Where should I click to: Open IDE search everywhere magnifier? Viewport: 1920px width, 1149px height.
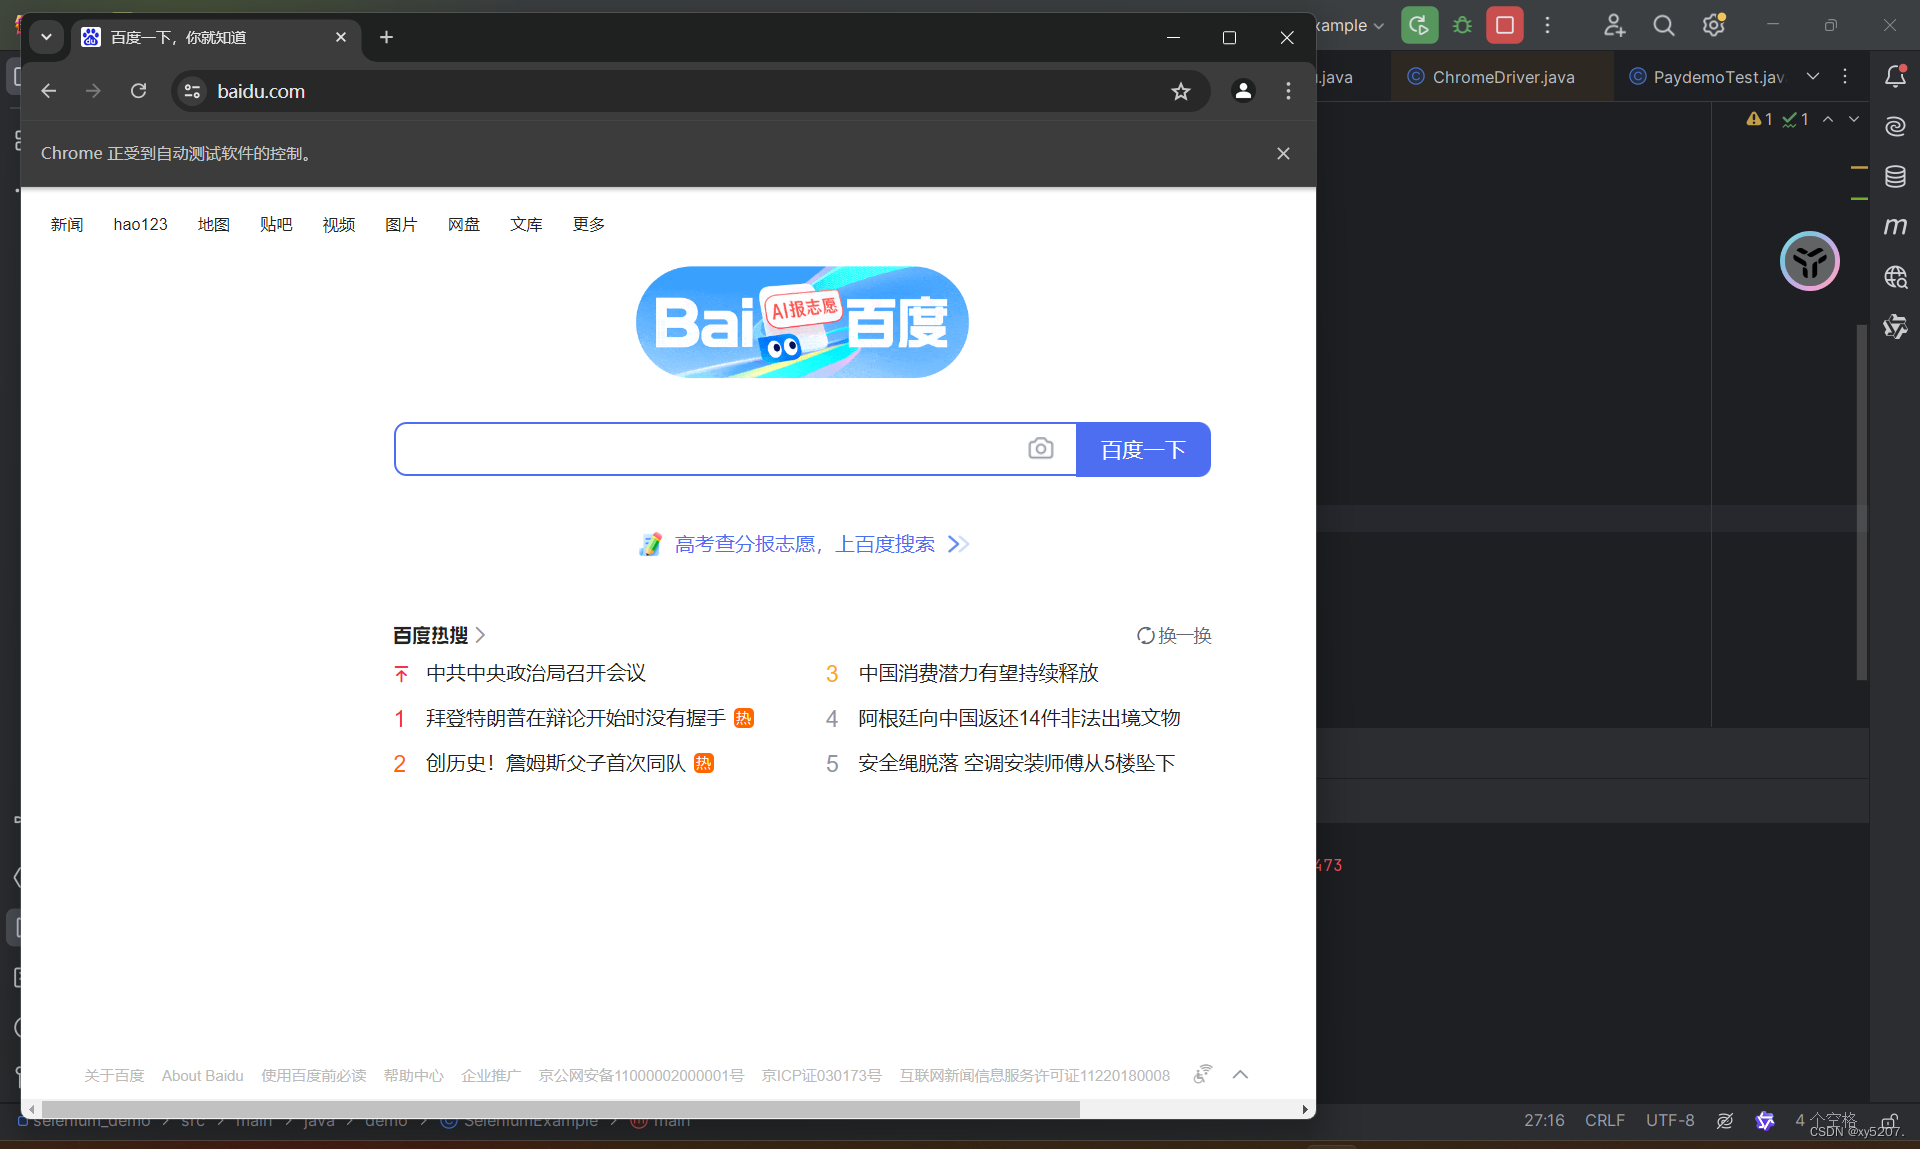coord(1664,25)
